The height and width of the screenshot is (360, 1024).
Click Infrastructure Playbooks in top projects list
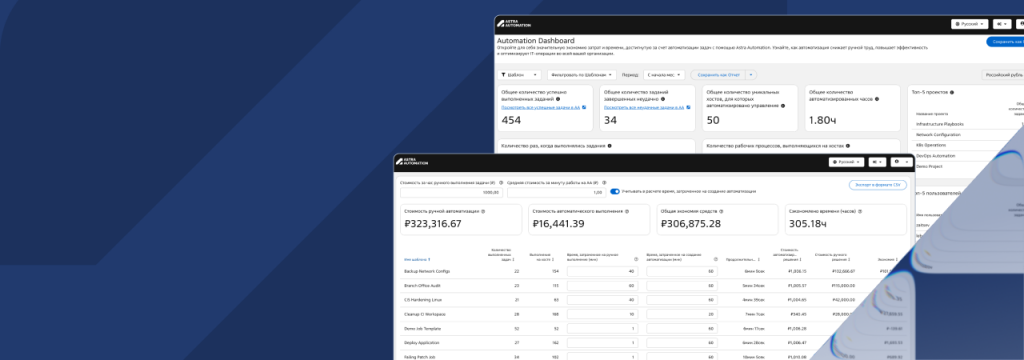pyautogui.click(x=939, y=123)
